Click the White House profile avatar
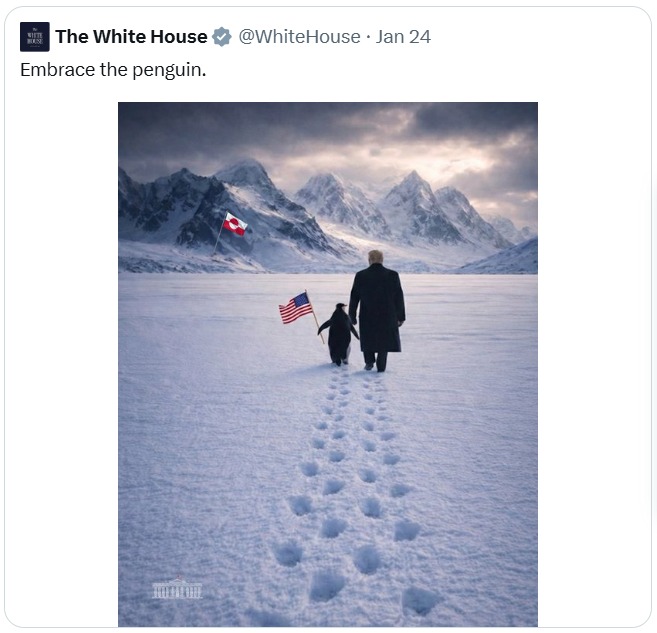 tap(35, 37)
